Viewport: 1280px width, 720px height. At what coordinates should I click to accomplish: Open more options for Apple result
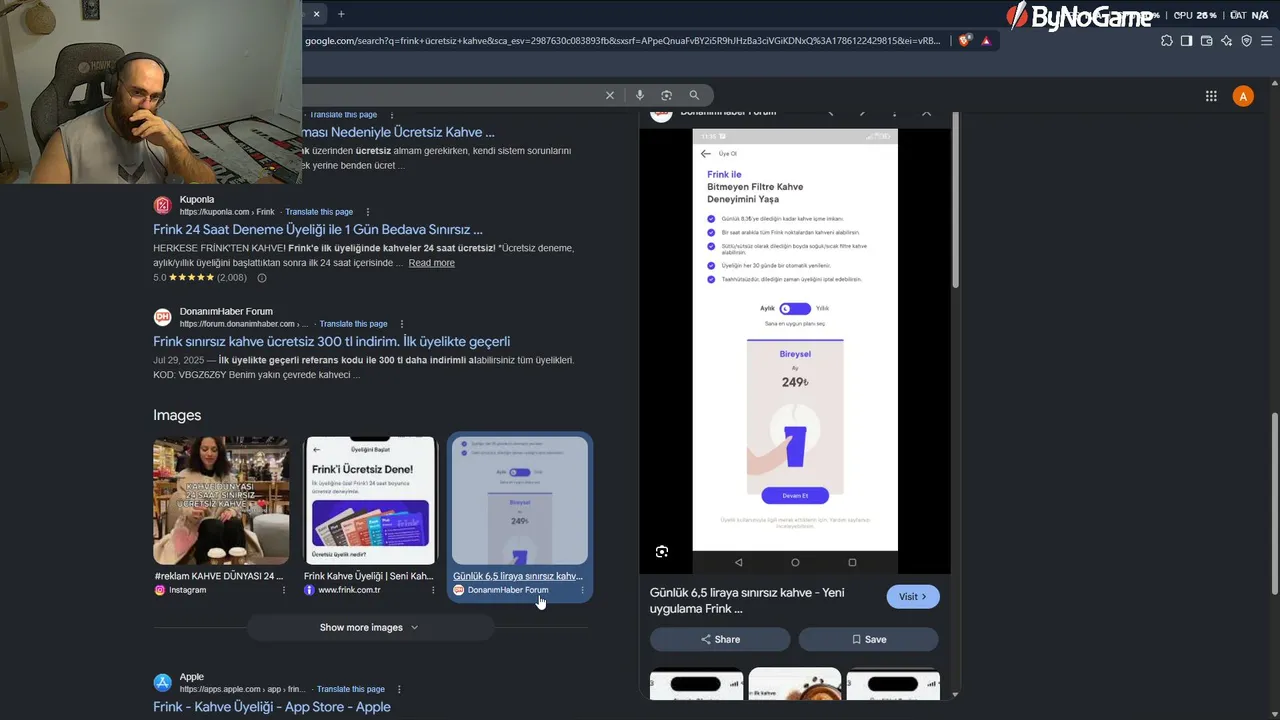pos(399,689)
